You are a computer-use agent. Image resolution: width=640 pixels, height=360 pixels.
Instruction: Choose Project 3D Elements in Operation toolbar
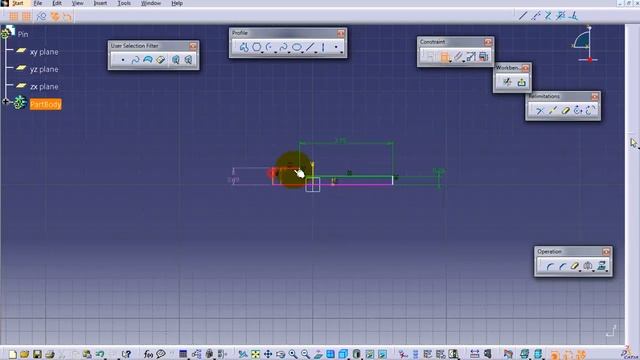pyautogui.click(x=601, y=266)
